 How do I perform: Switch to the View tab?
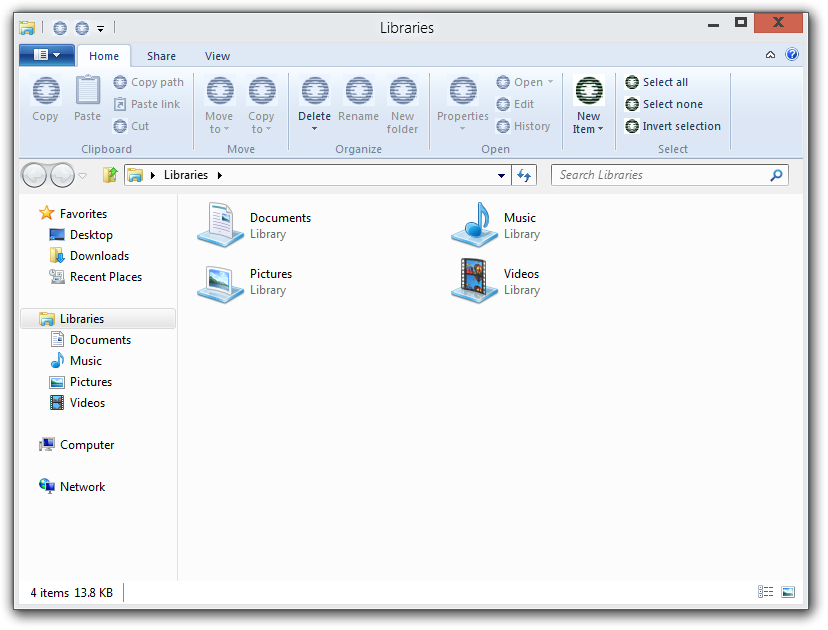point(217,56)
